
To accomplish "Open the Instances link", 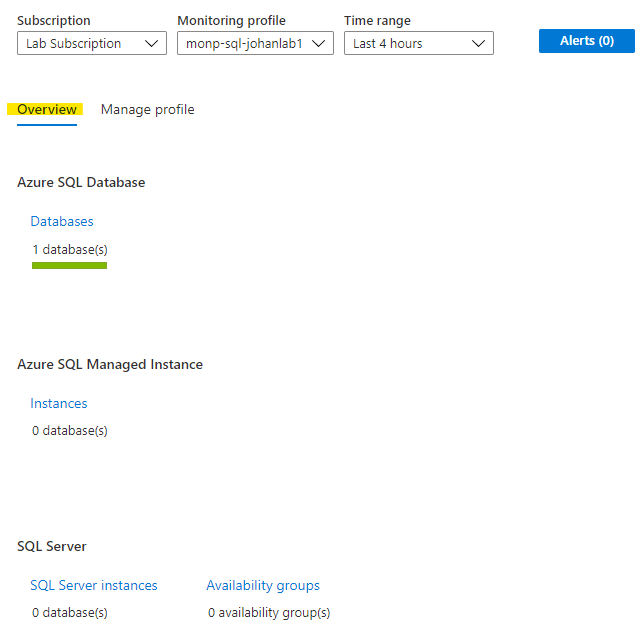I will (59, 404).
